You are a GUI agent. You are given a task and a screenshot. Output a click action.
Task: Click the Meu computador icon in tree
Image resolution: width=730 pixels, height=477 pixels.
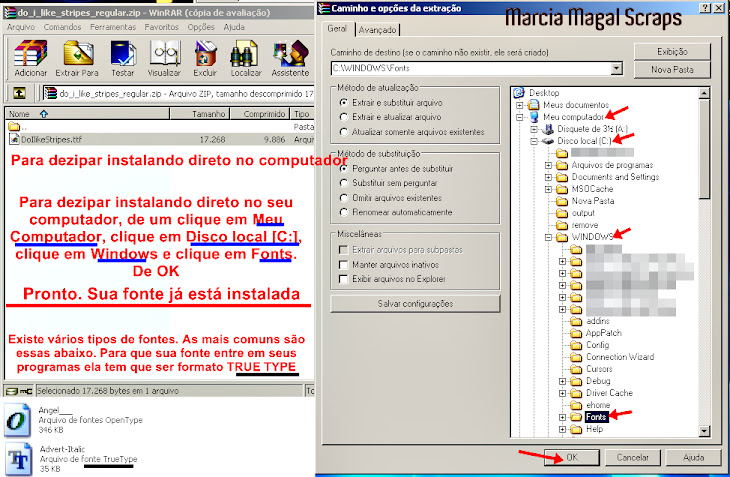(534, 117)
